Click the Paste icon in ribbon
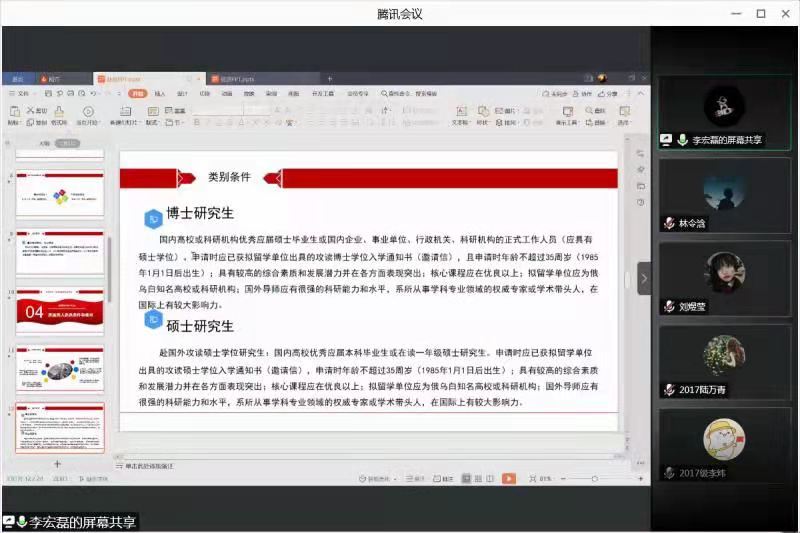The width and height of the screenshot is (800, 533). pos(14,113)
